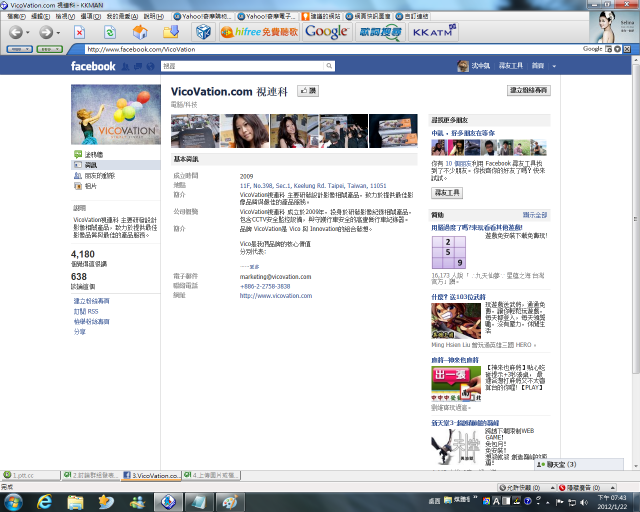Viewport: 640px width, 512px height.
Task: Click the Like button next to VicoVation.com title
Action: pos(308,91)
